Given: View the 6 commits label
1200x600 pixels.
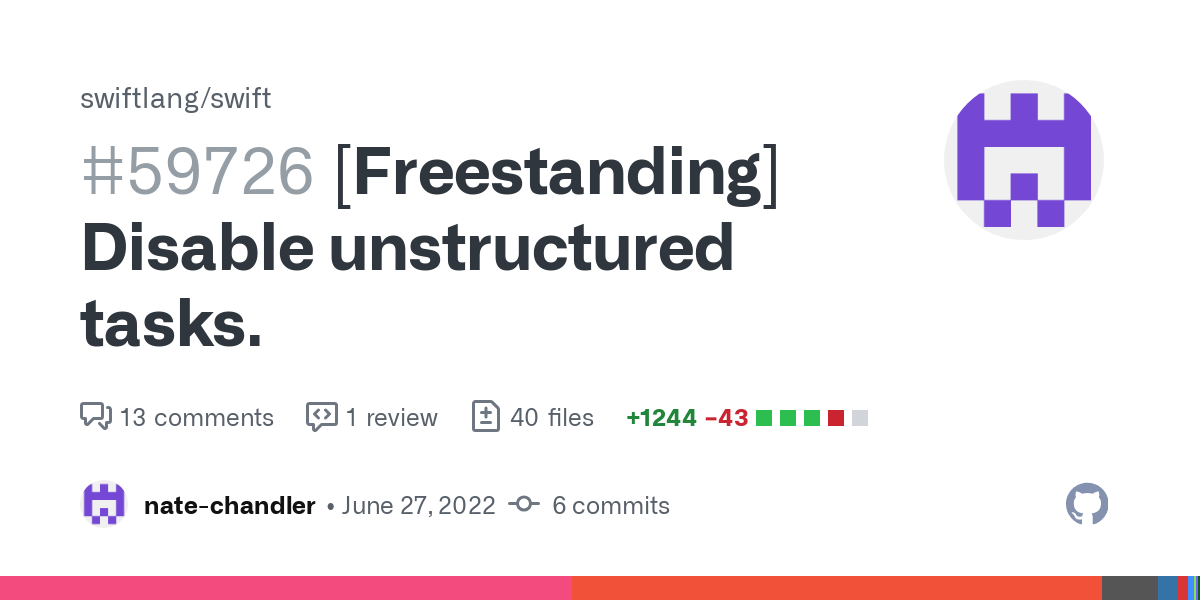Looking at the screenshot, I should pos(610,506).
